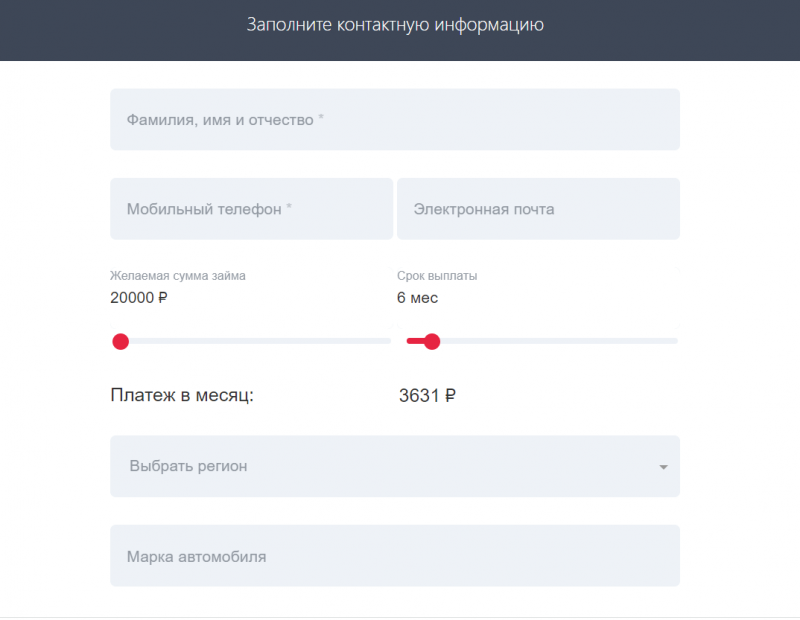Click the label Платеж в месяц
This screenshot has height=620, width=800.
point(183,394)
